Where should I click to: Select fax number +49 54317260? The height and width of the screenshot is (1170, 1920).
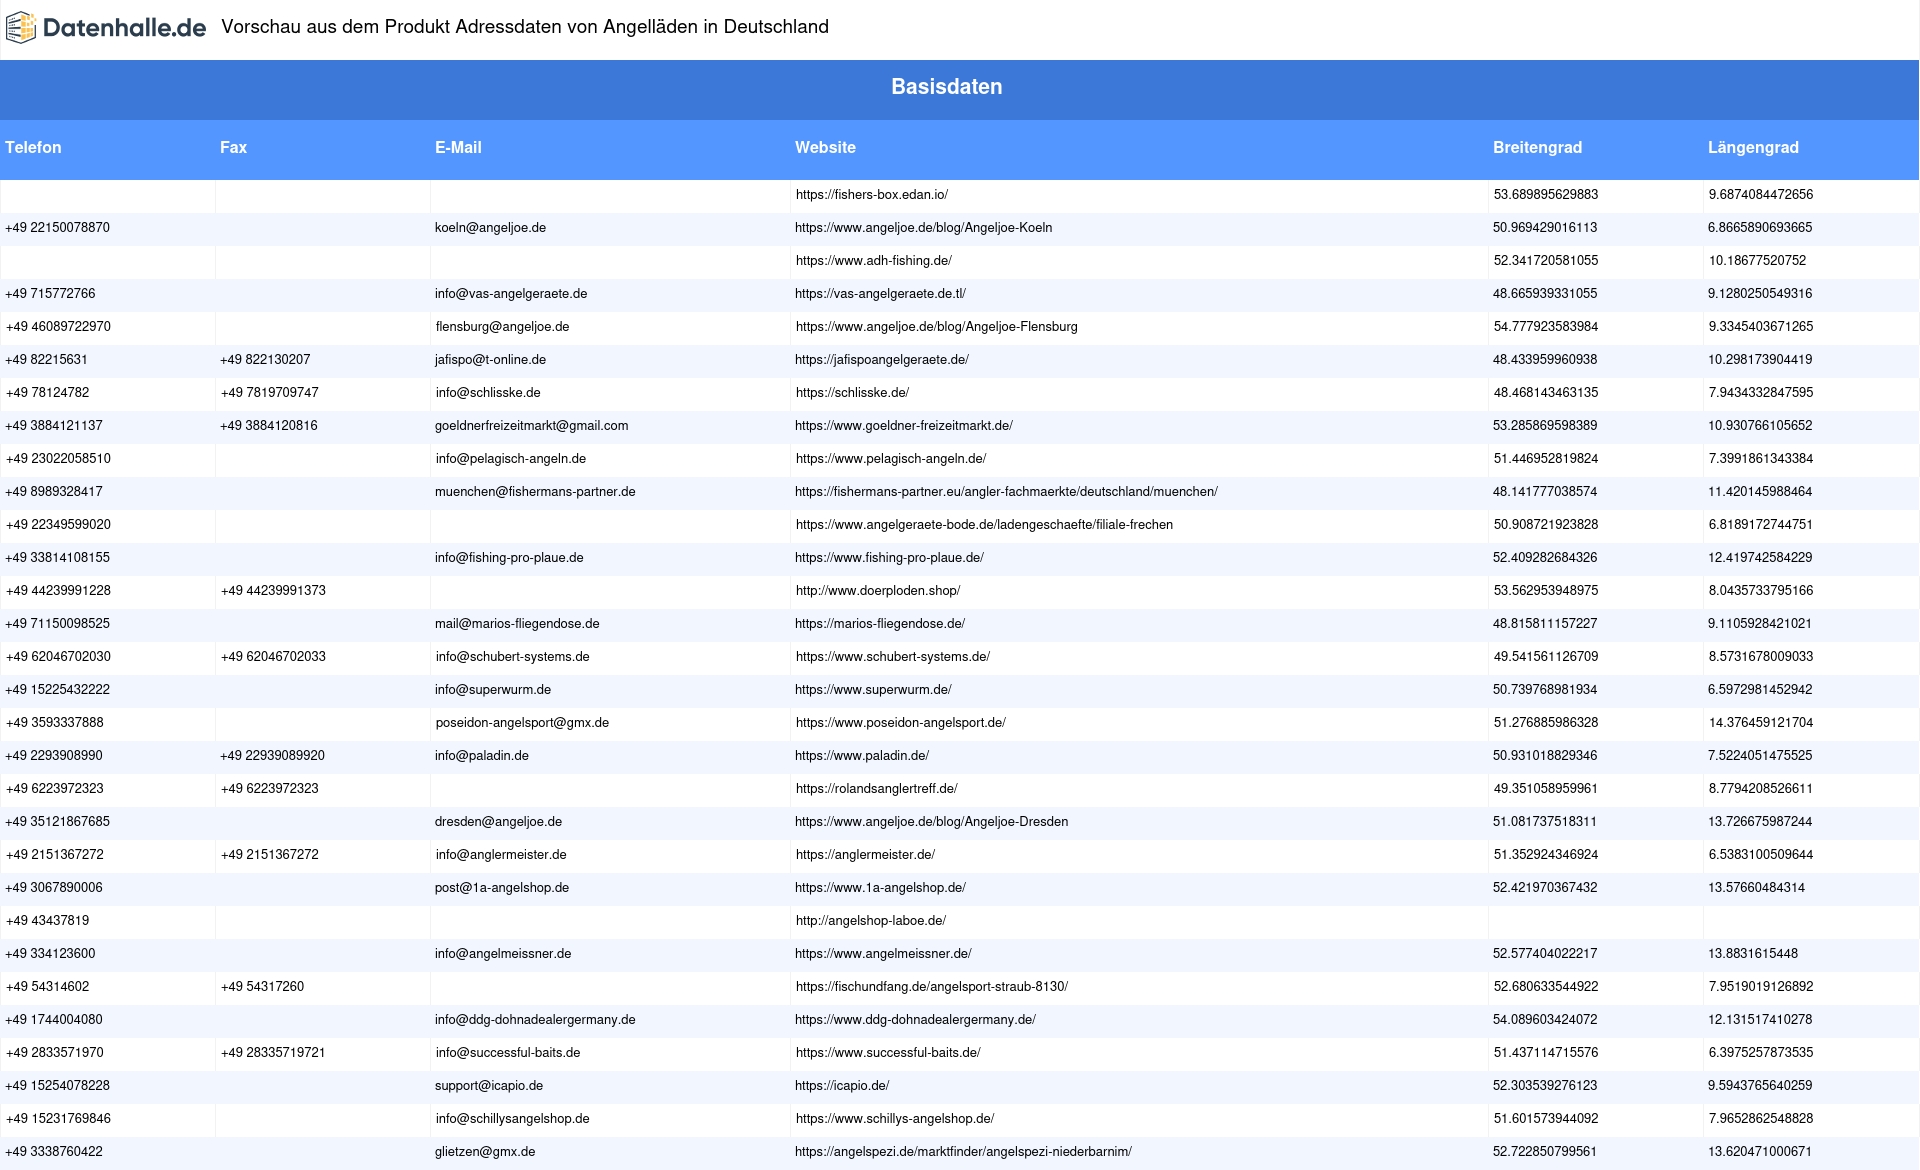click(262, 987)
